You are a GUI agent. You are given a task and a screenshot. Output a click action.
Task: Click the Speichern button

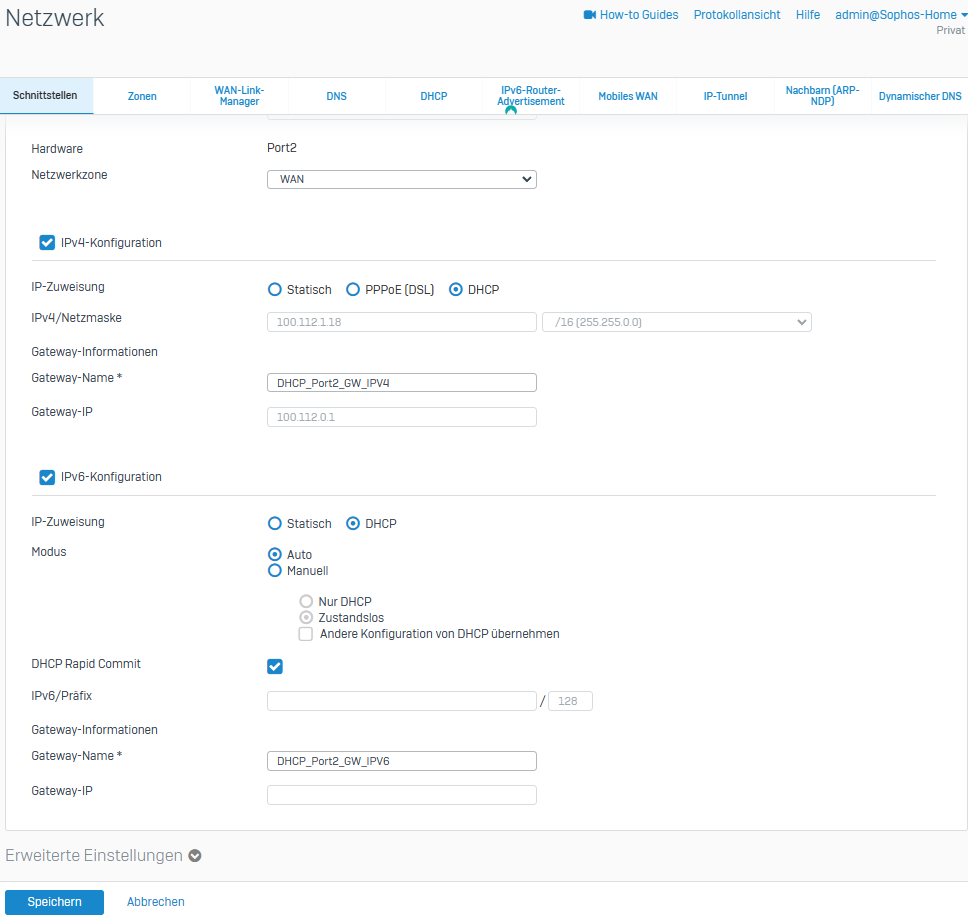(x=54, y=902)
